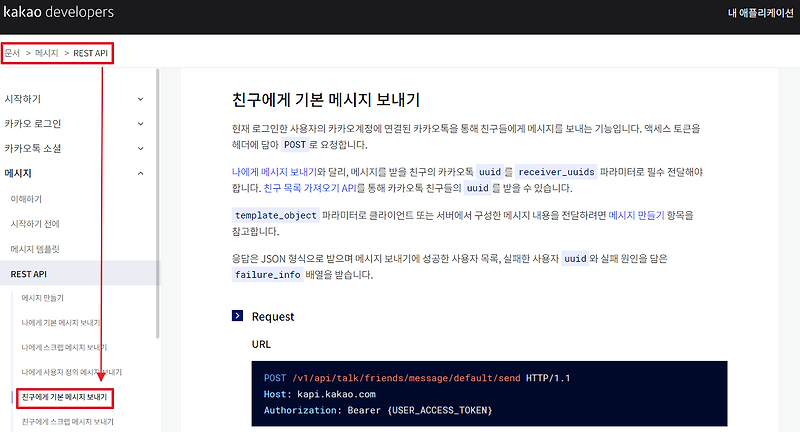Click the Authorization Bearer line in code
Image resolution: width=800 pixels, height=432 pixels.
click(378, 410)
